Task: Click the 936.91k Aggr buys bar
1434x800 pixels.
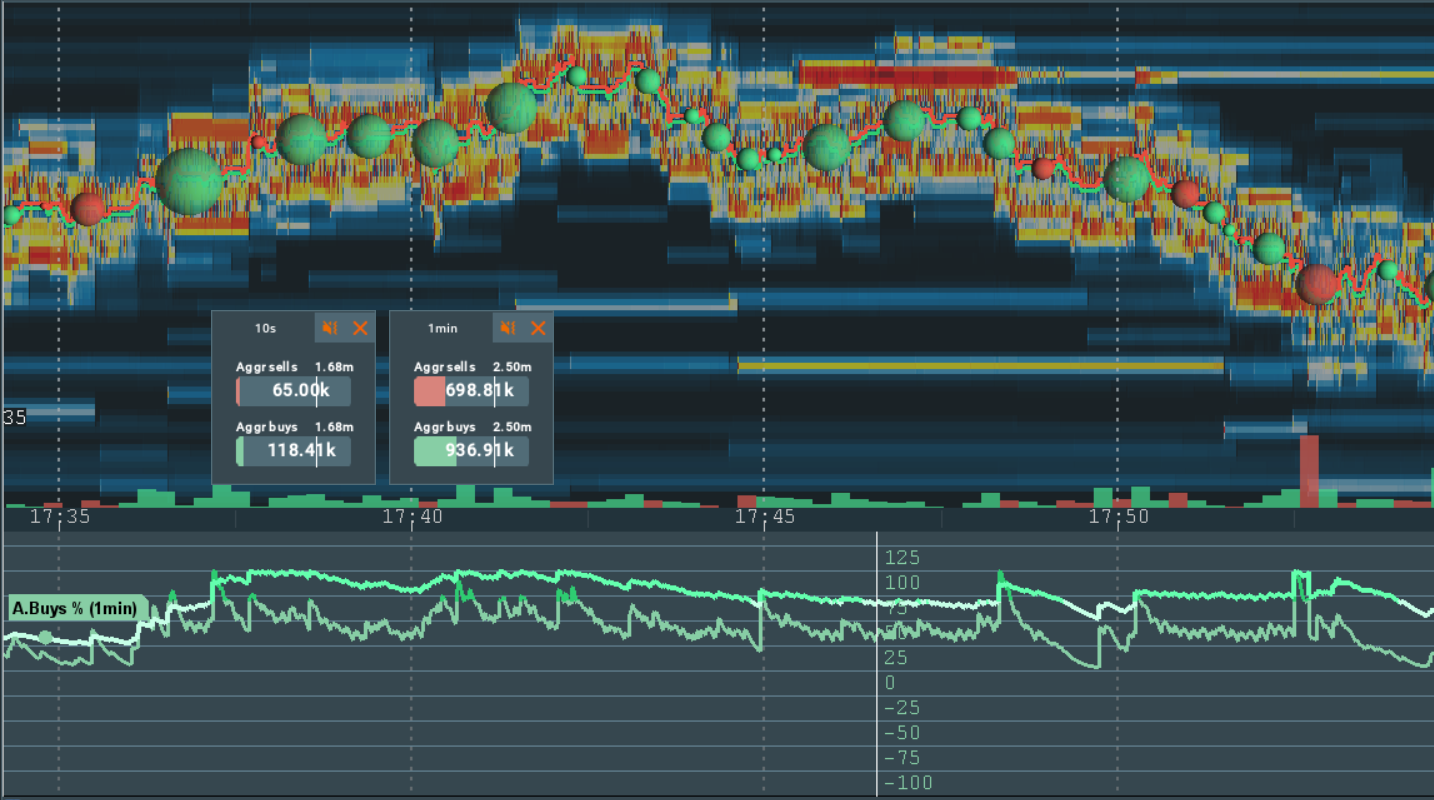Action: pyautogui.click(x=471, y=451)
